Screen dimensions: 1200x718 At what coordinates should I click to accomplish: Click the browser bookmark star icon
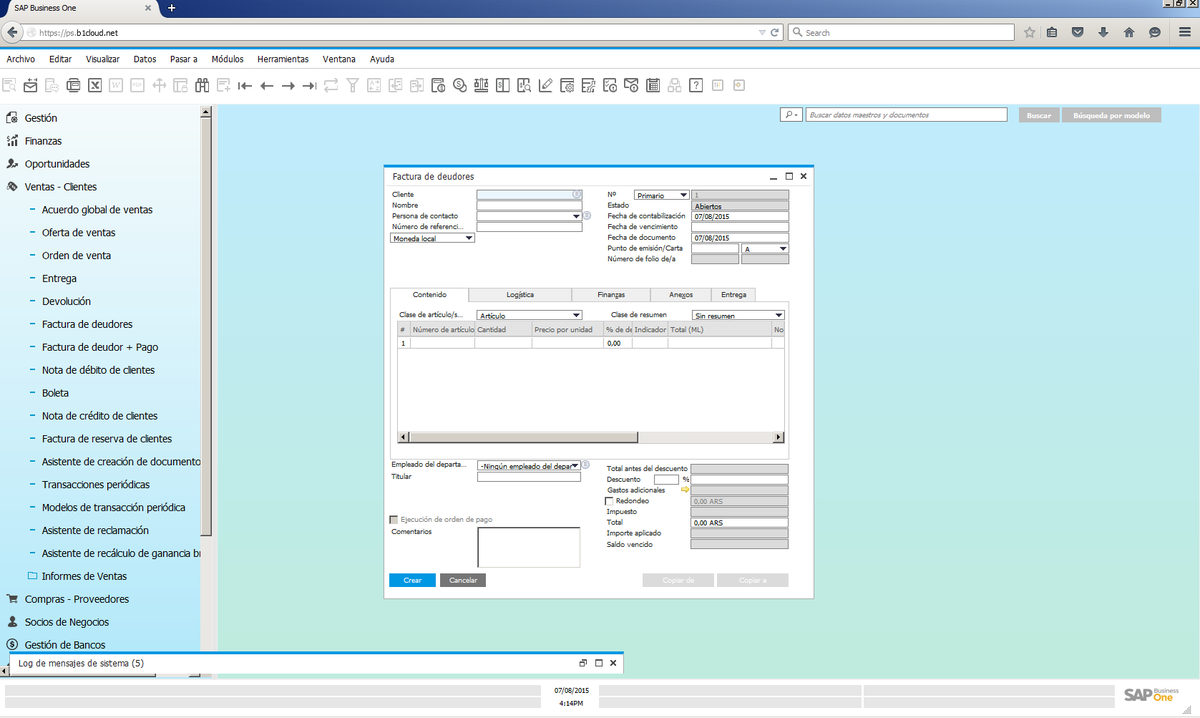click(1029, 33)
